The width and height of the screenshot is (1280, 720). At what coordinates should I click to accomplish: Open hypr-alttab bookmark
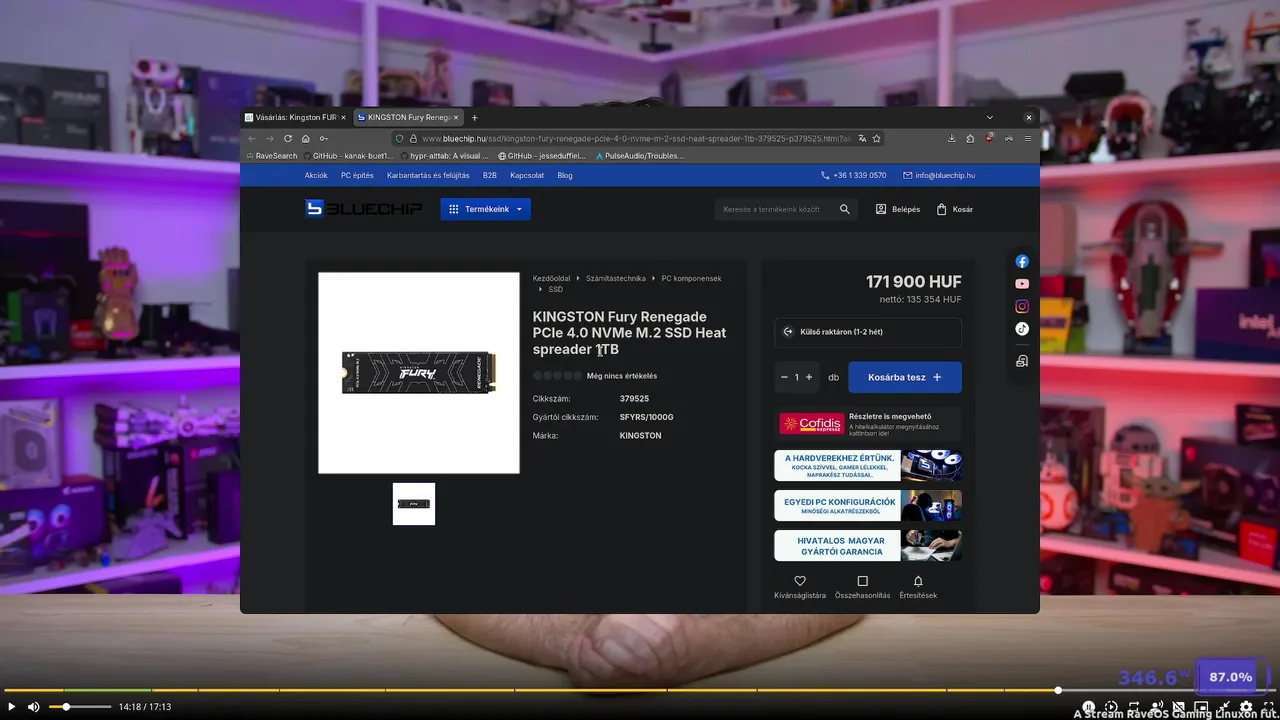[445, 156]
